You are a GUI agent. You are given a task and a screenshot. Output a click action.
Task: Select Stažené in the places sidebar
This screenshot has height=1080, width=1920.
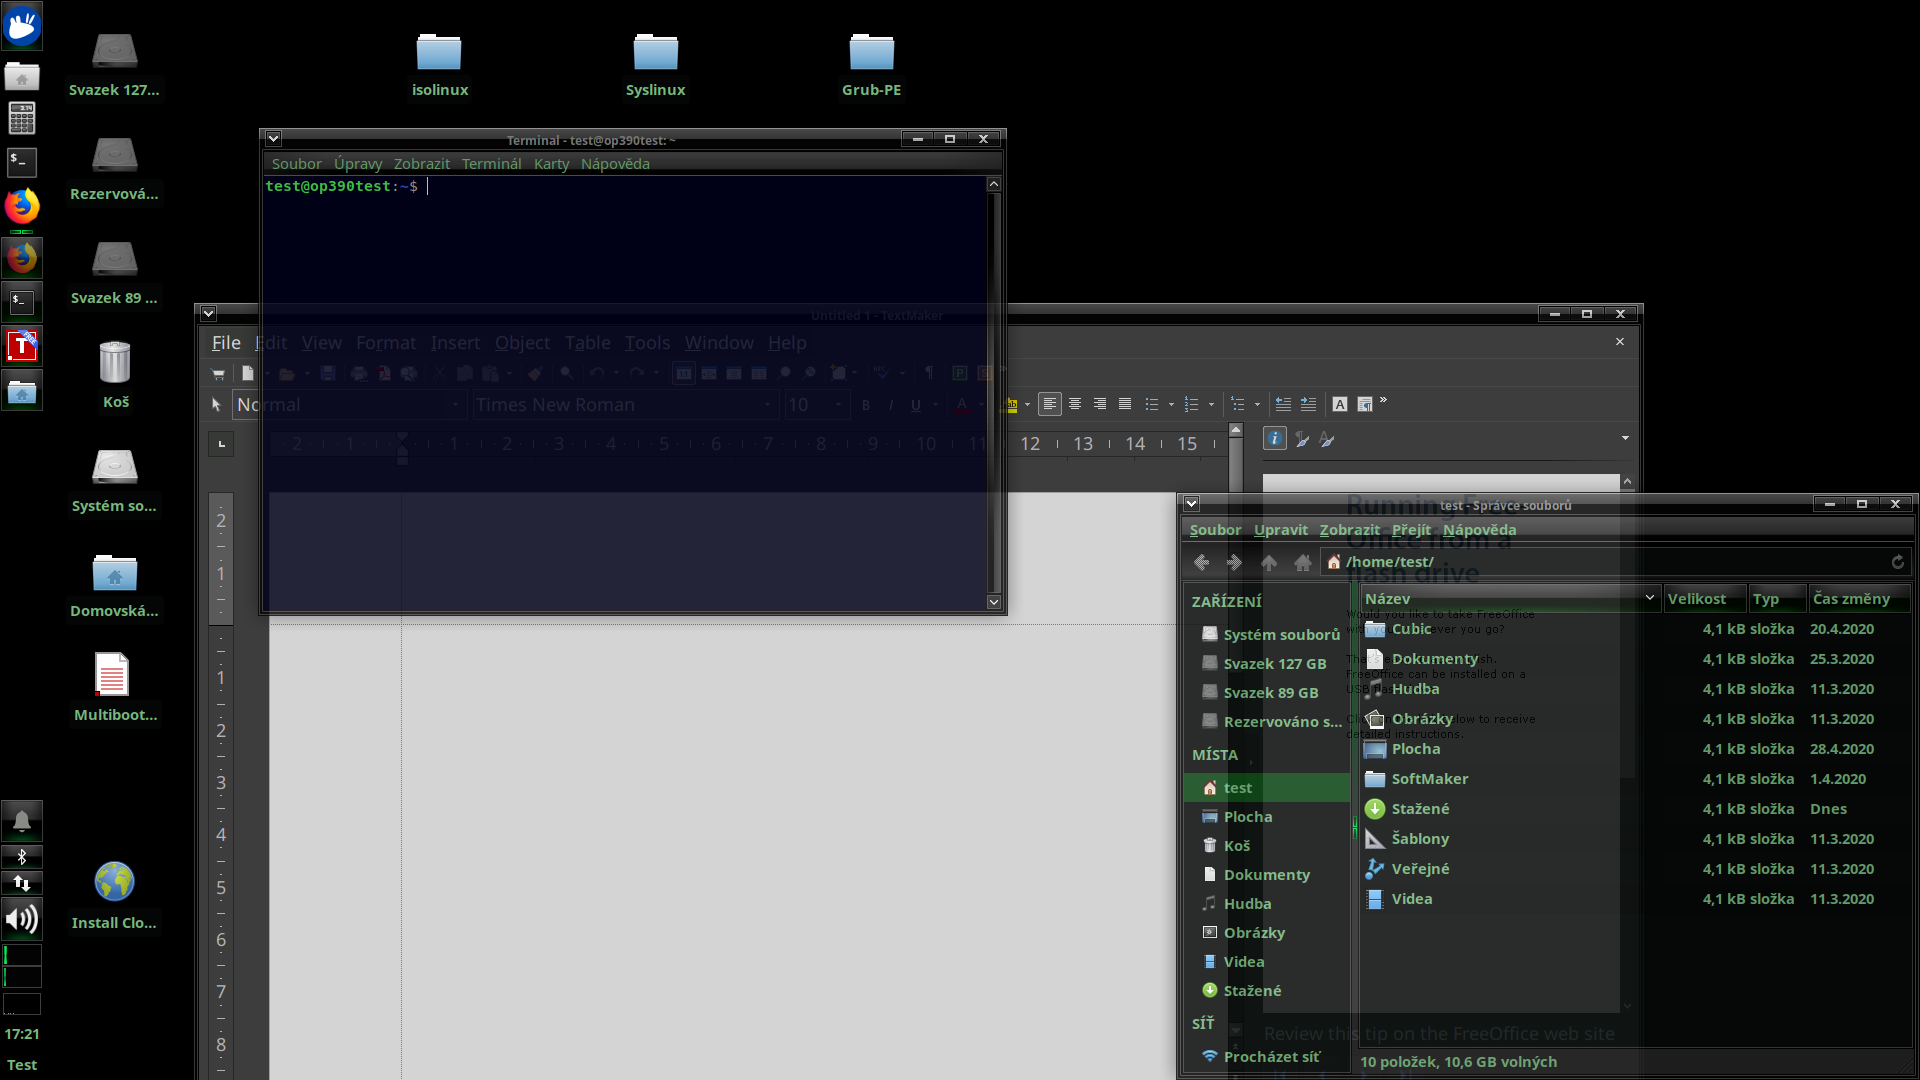tap(1252, 990)
